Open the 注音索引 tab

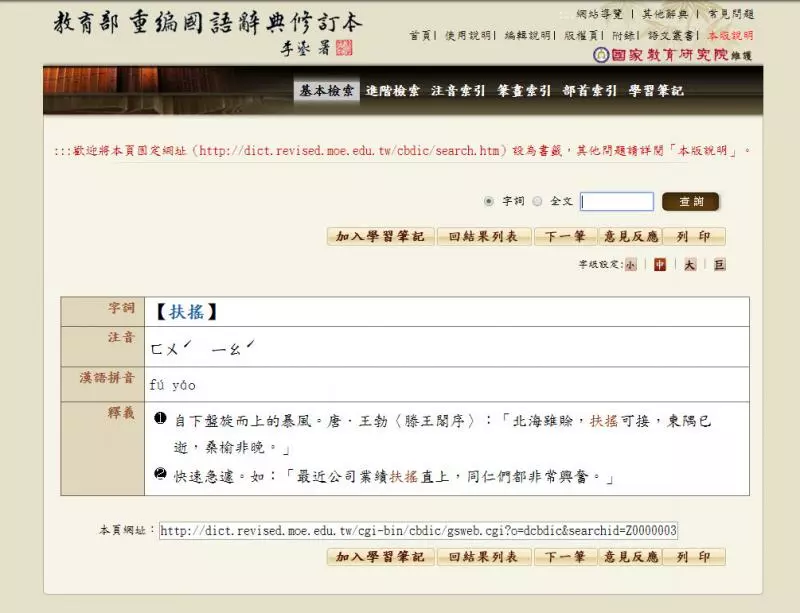(x=458, y=91)
